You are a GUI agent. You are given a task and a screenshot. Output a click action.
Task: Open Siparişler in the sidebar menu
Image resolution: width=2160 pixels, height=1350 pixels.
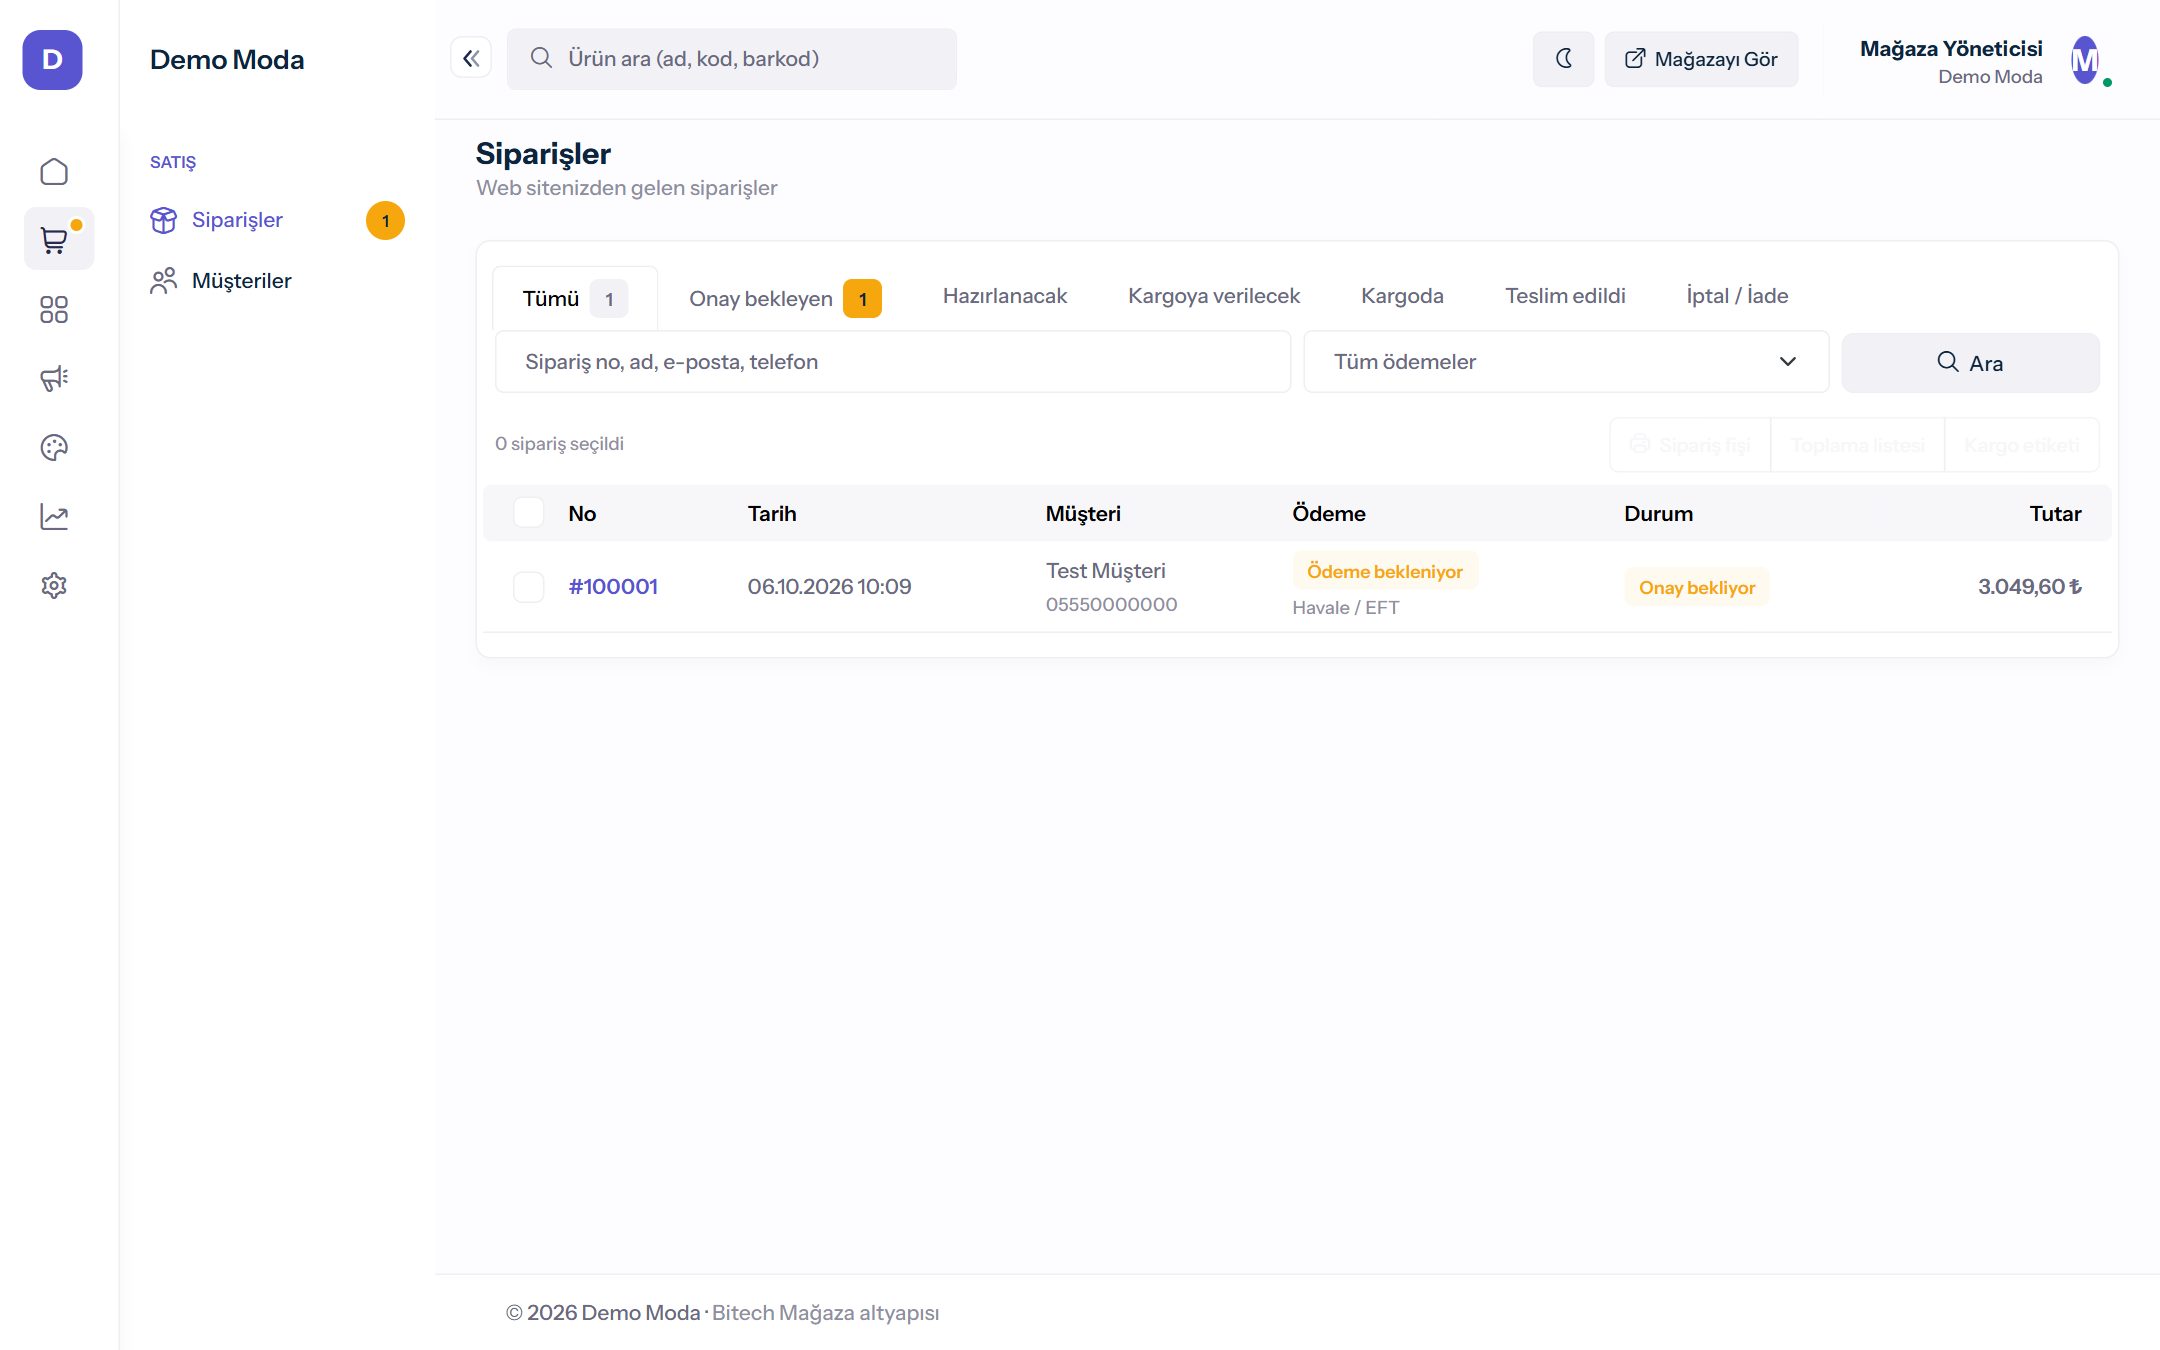237,220
